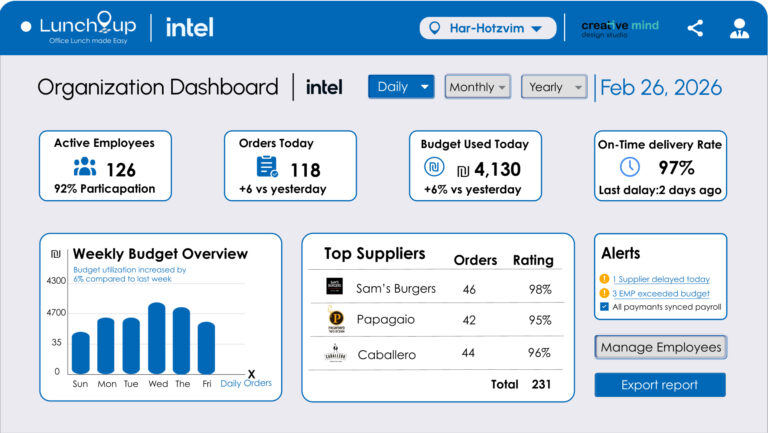This screenshot has width=768, height=433.
Task: Click the intel logo in header
Action: (x=190, y=27)
